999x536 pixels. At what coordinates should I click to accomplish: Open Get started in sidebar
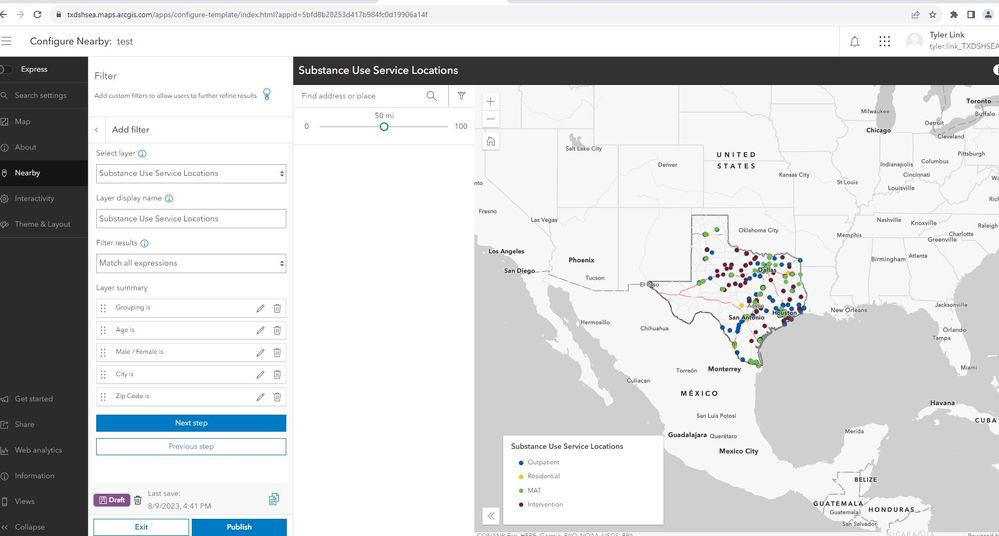coord(43,399)
